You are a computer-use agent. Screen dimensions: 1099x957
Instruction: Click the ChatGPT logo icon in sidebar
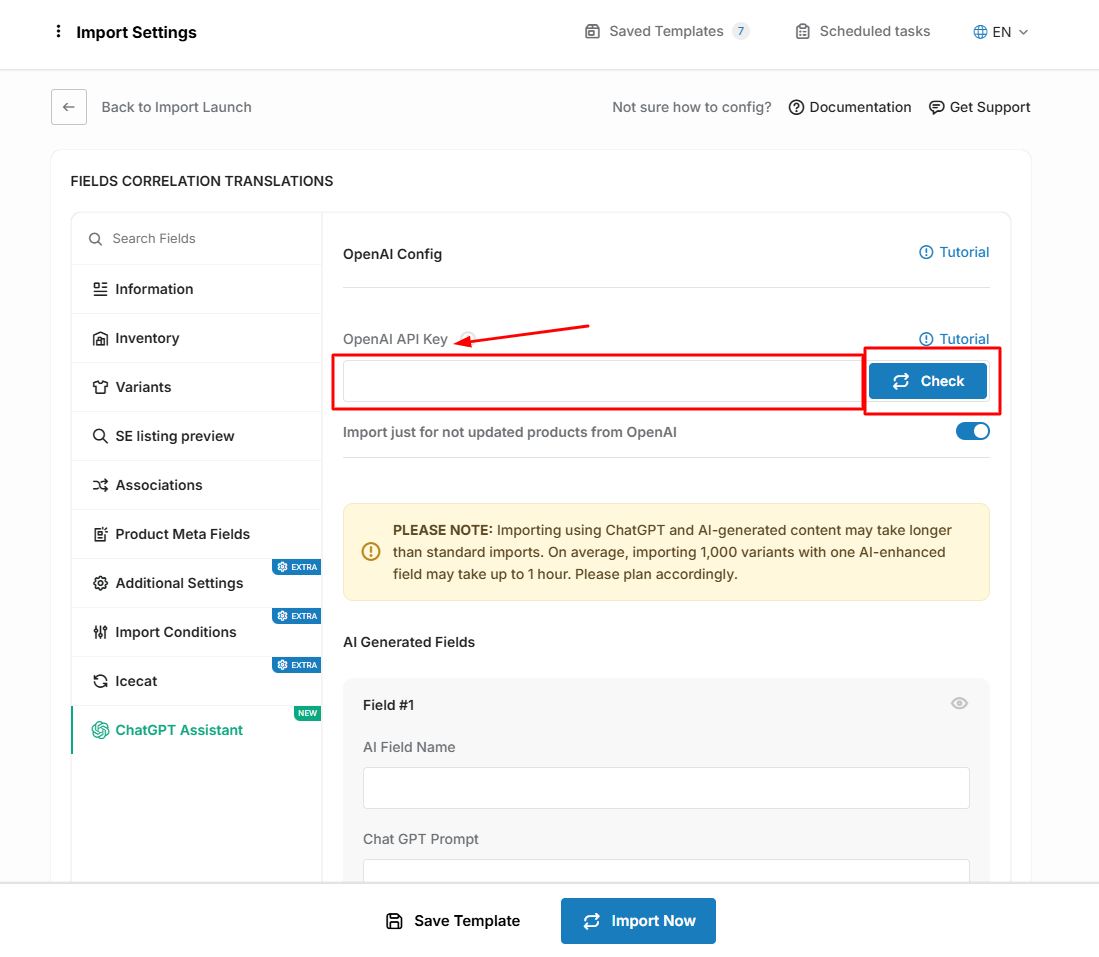[x=100, y=731]
